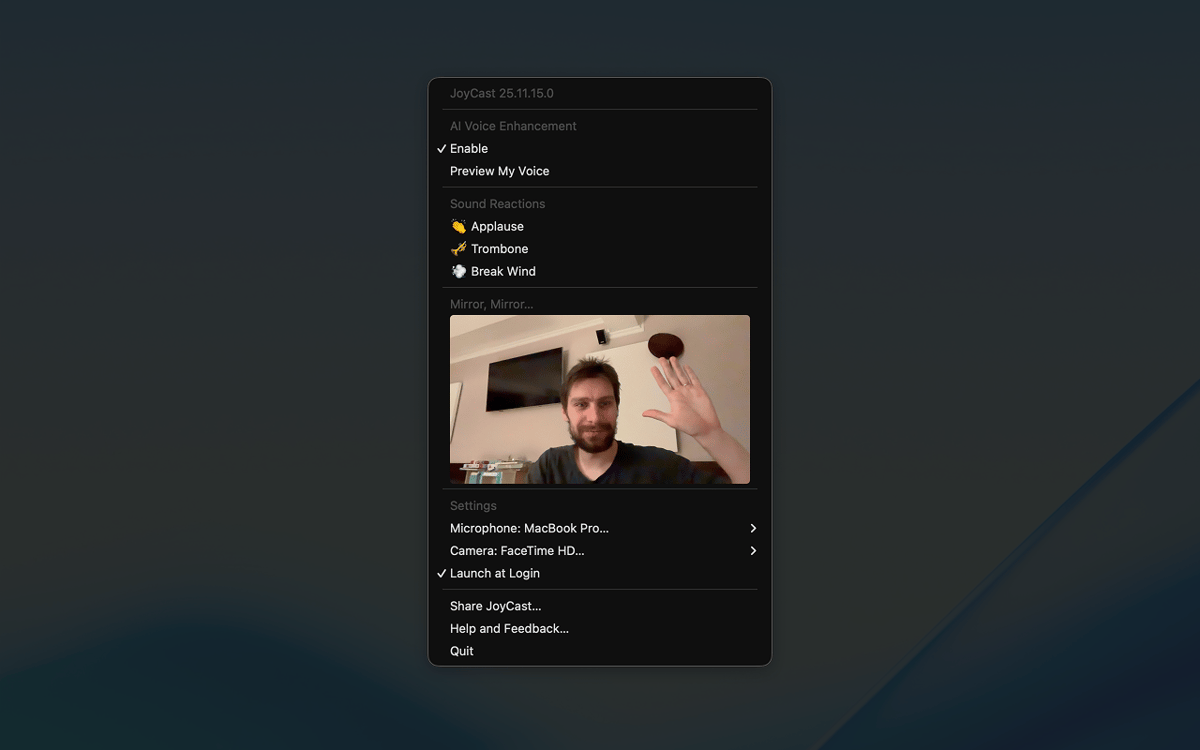Toggle the Launch at Login option
The width and height of the screenshot is (1200, 750).
click(x=495, y=574)
